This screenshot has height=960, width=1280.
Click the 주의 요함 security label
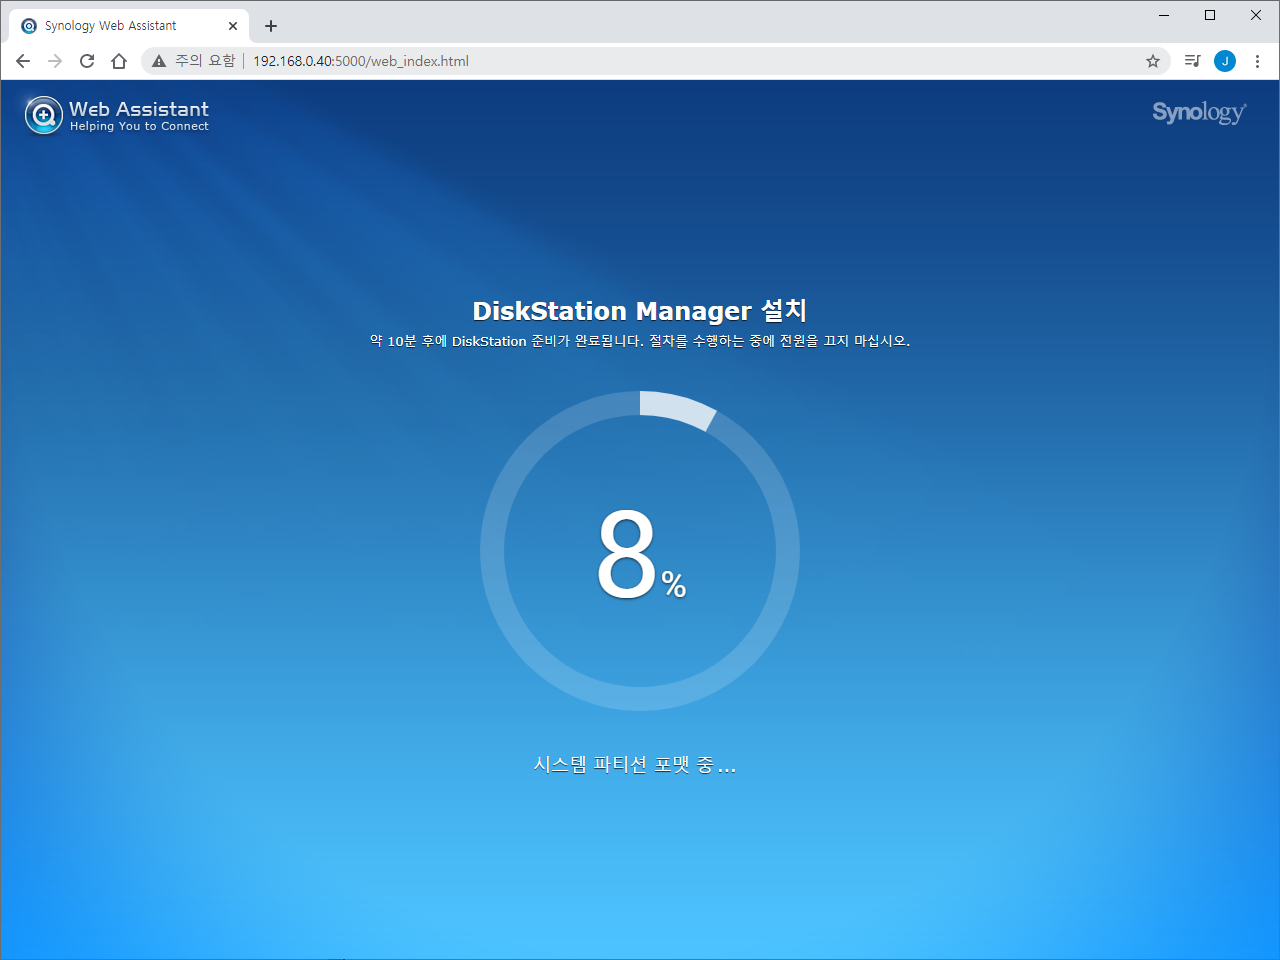205,61
